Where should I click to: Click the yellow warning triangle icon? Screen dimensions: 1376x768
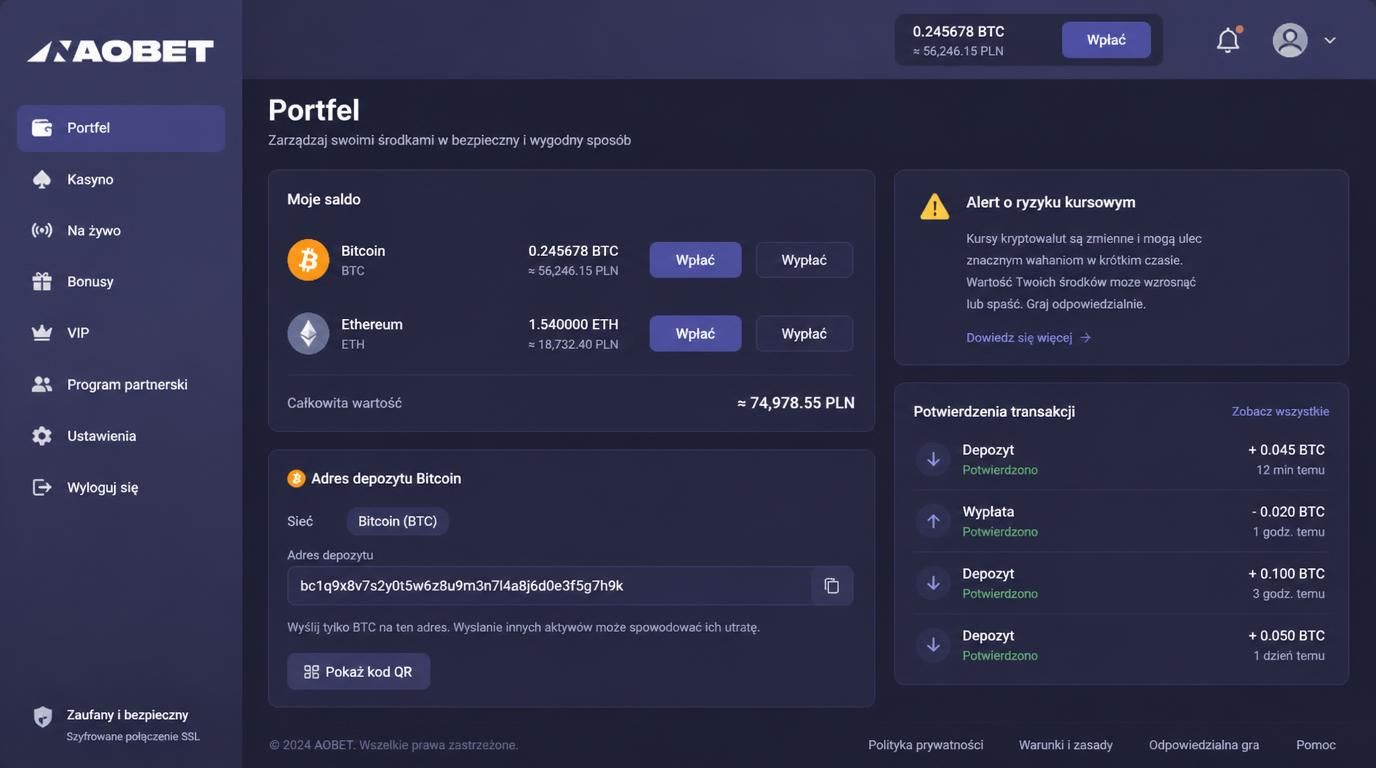click(x=934, y=206)
